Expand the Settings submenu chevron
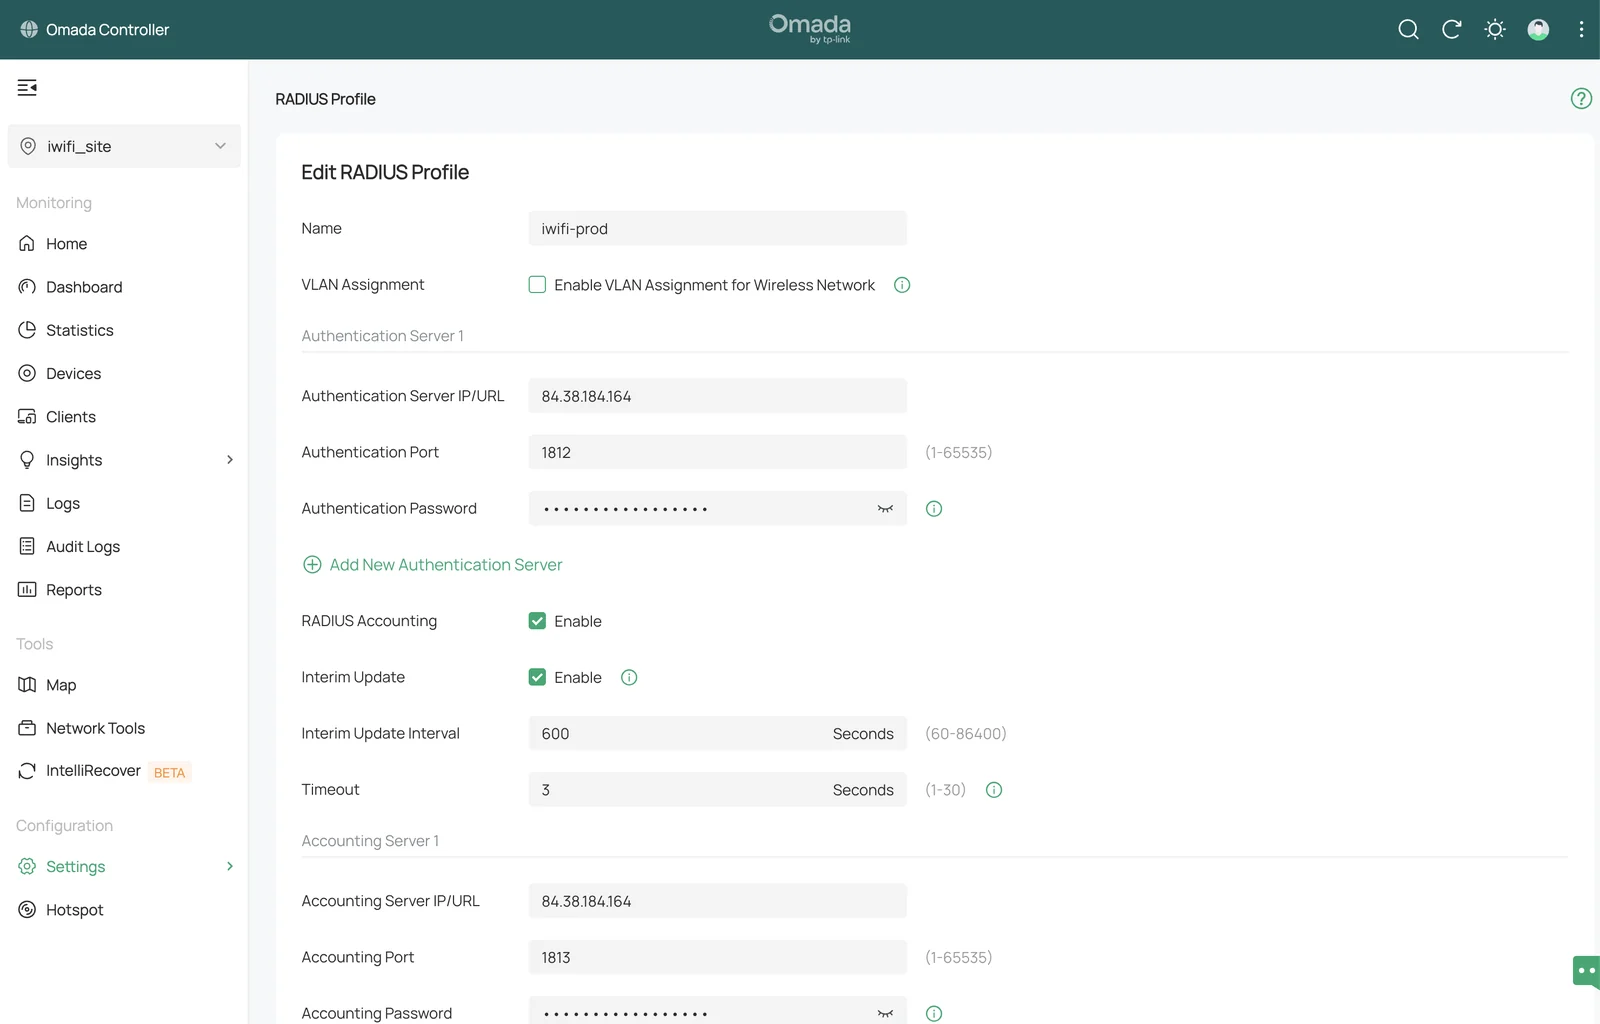This screenshot has width=1600, height=1024. pos(230,866)
